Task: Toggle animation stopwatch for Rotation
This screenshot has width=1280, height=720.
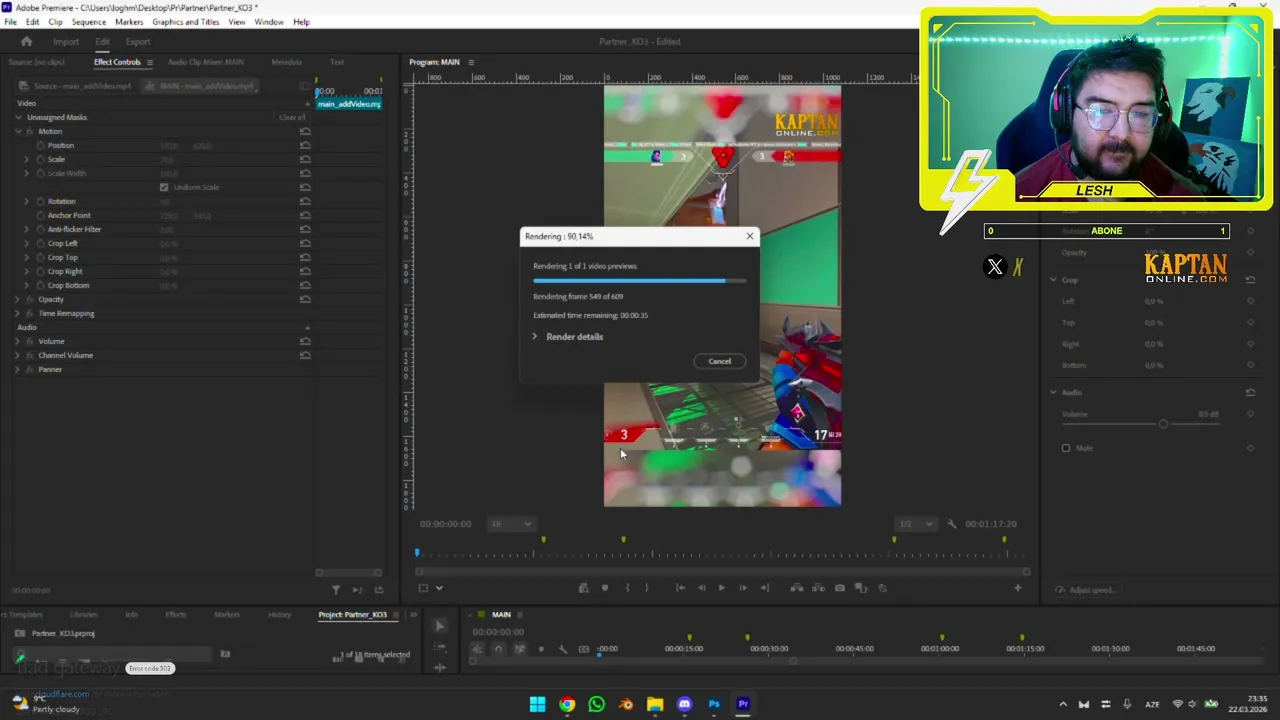Action: coord(41,202)
